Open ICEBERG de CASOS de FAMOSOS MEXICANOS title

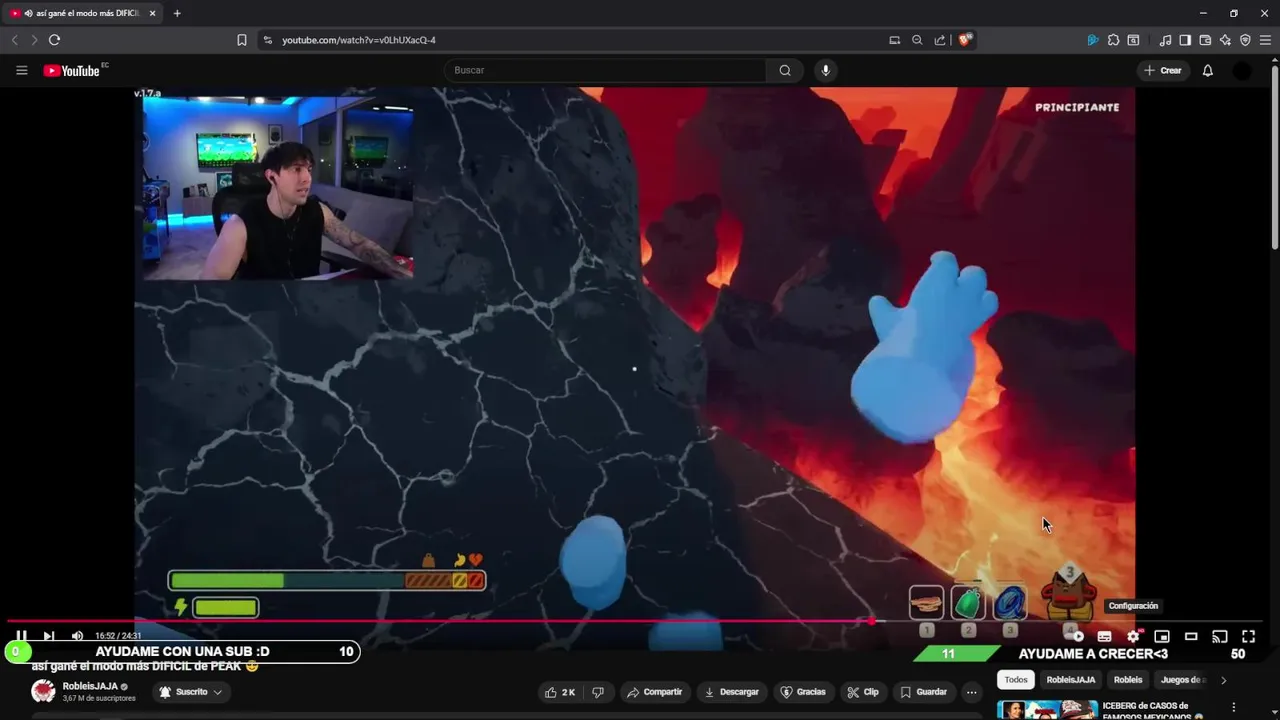click(x=1152, y=711)
